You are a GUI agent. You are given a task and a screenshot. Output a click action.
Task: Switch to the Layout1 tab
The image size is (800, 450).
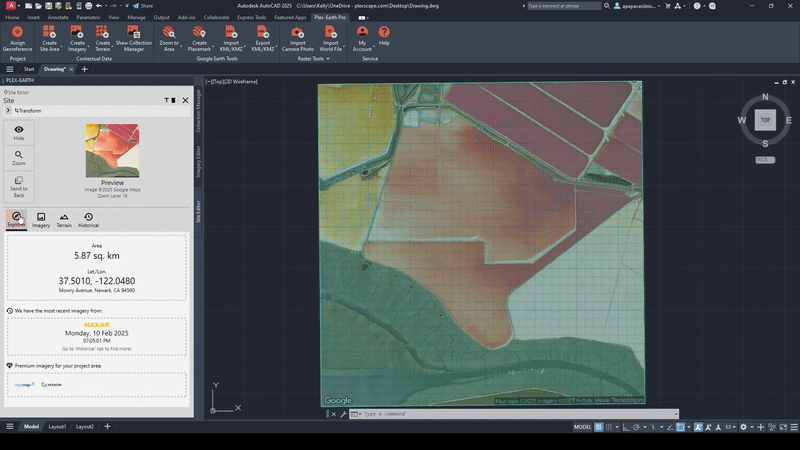coord(57,427)
